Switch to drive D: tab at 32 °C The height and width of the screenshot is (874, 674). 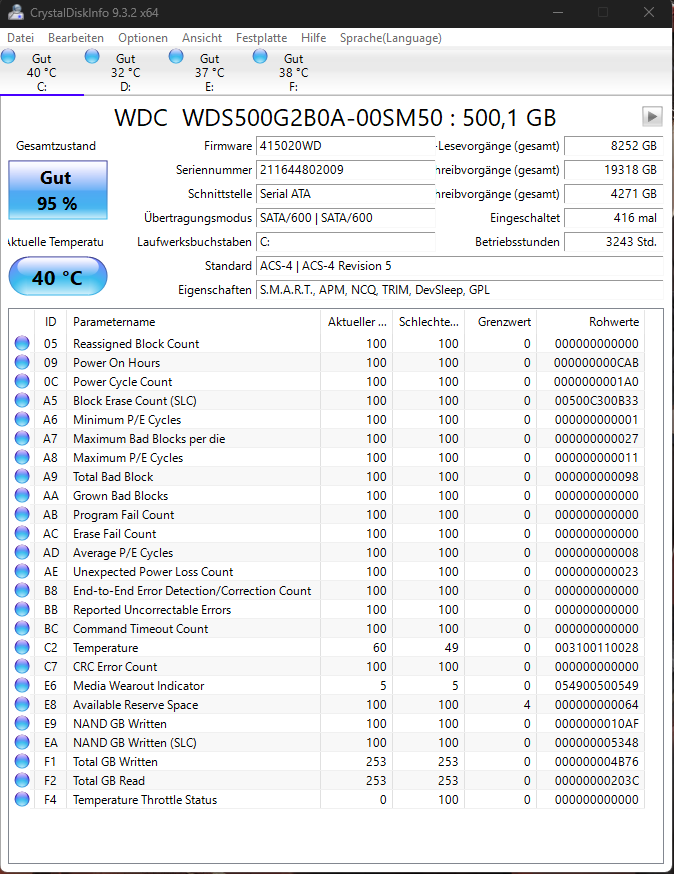point(126,72)
